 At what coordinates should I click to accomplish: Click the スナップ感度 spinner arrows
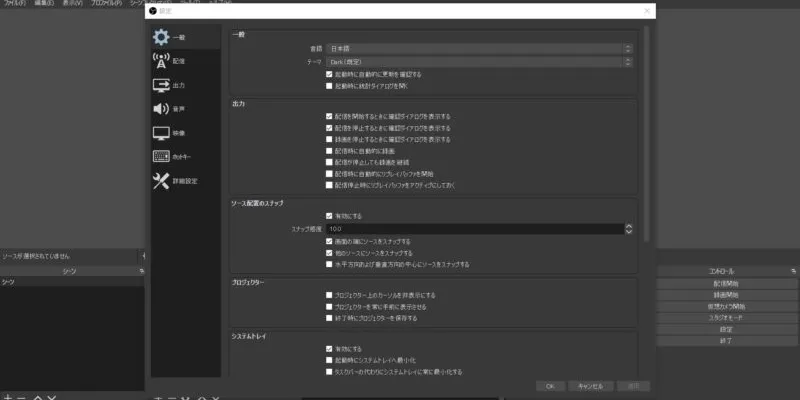tap(628, 228)
